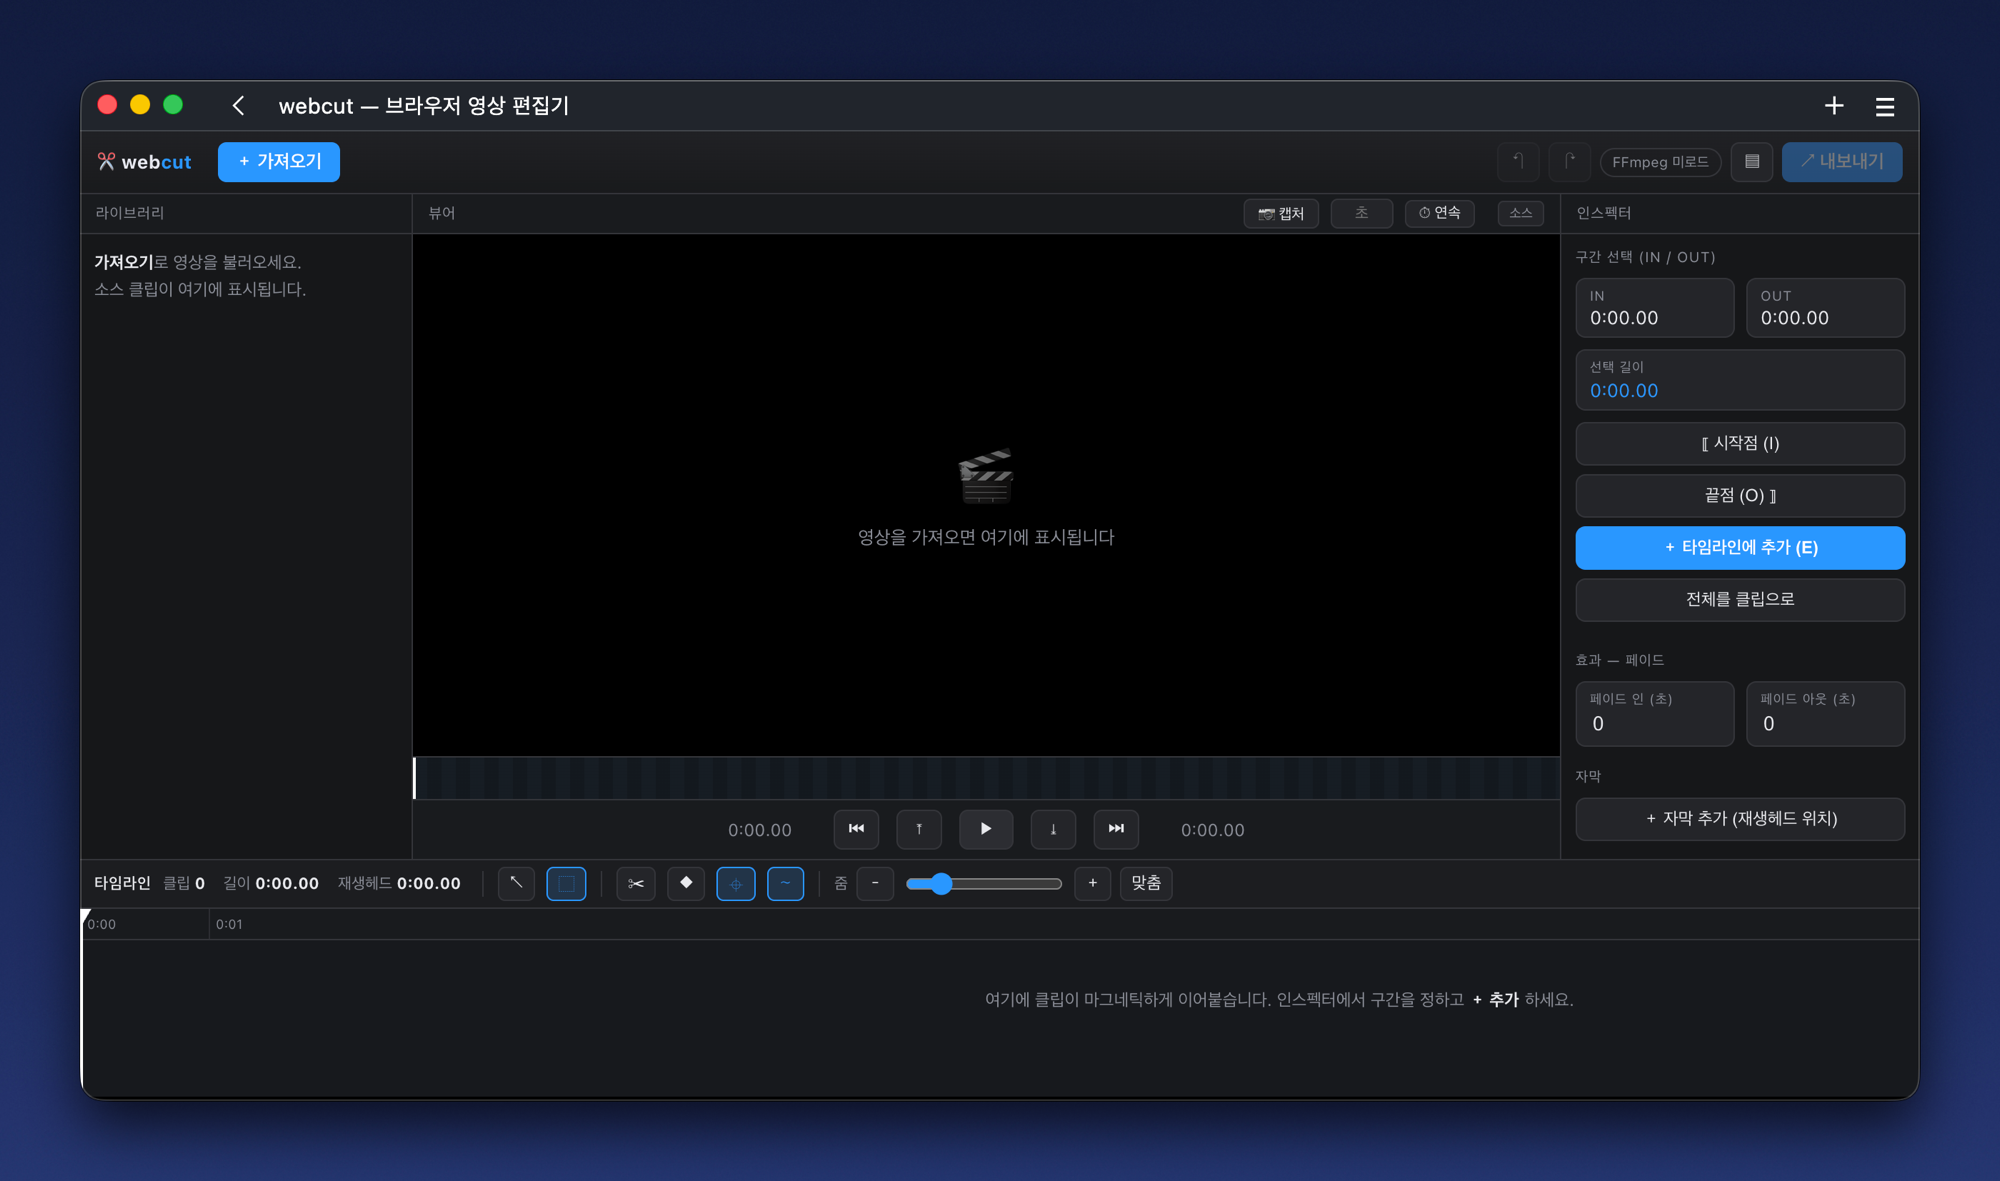Jump to start with skip-back control

point(857,829)
